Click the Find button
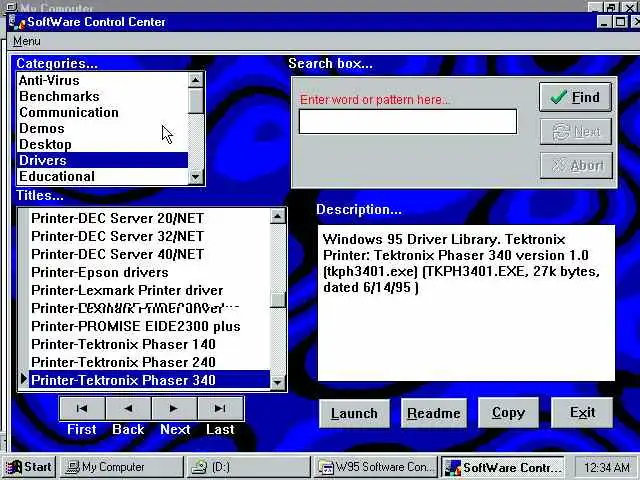The height and width of the screenshot is (480, 640). (576, 97)
